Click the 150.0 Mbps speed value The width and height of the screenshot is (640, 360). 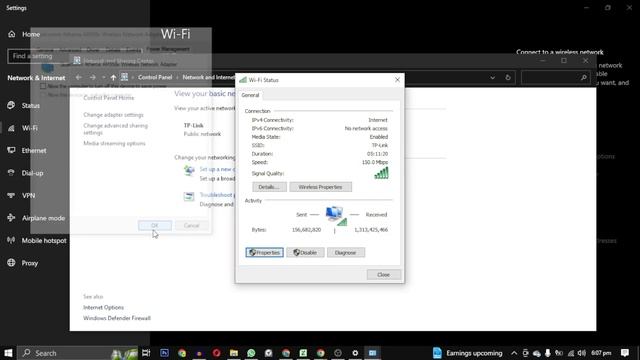[375, 162]
